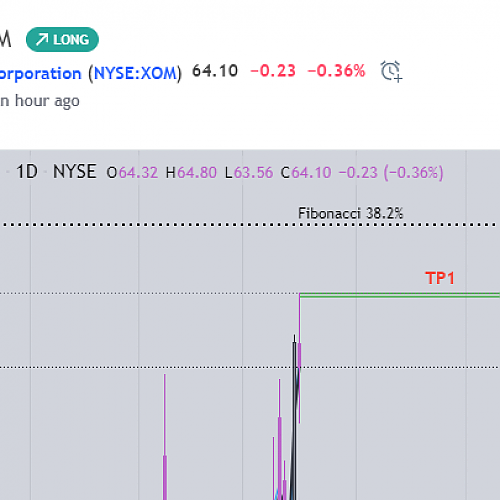Select the 1D interval label on chart

tap(27, 172)
